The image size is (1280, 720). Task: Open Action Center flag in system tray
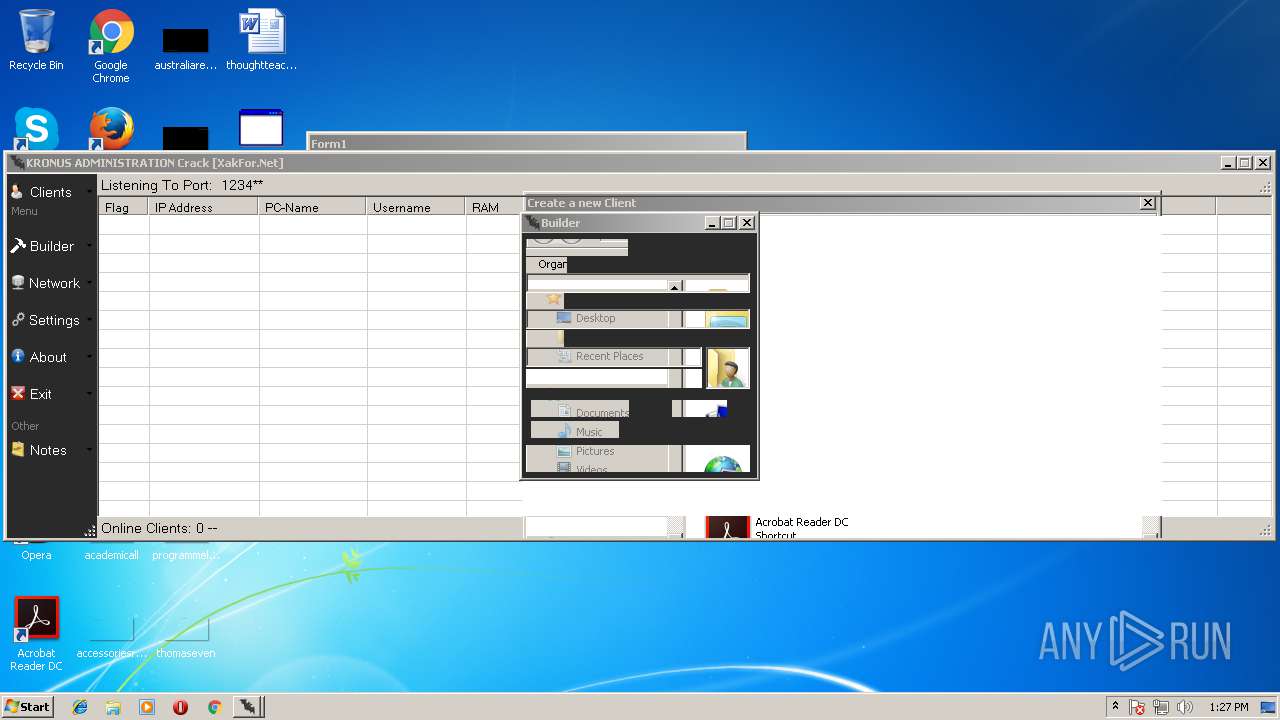click(x=1137, y=707)
